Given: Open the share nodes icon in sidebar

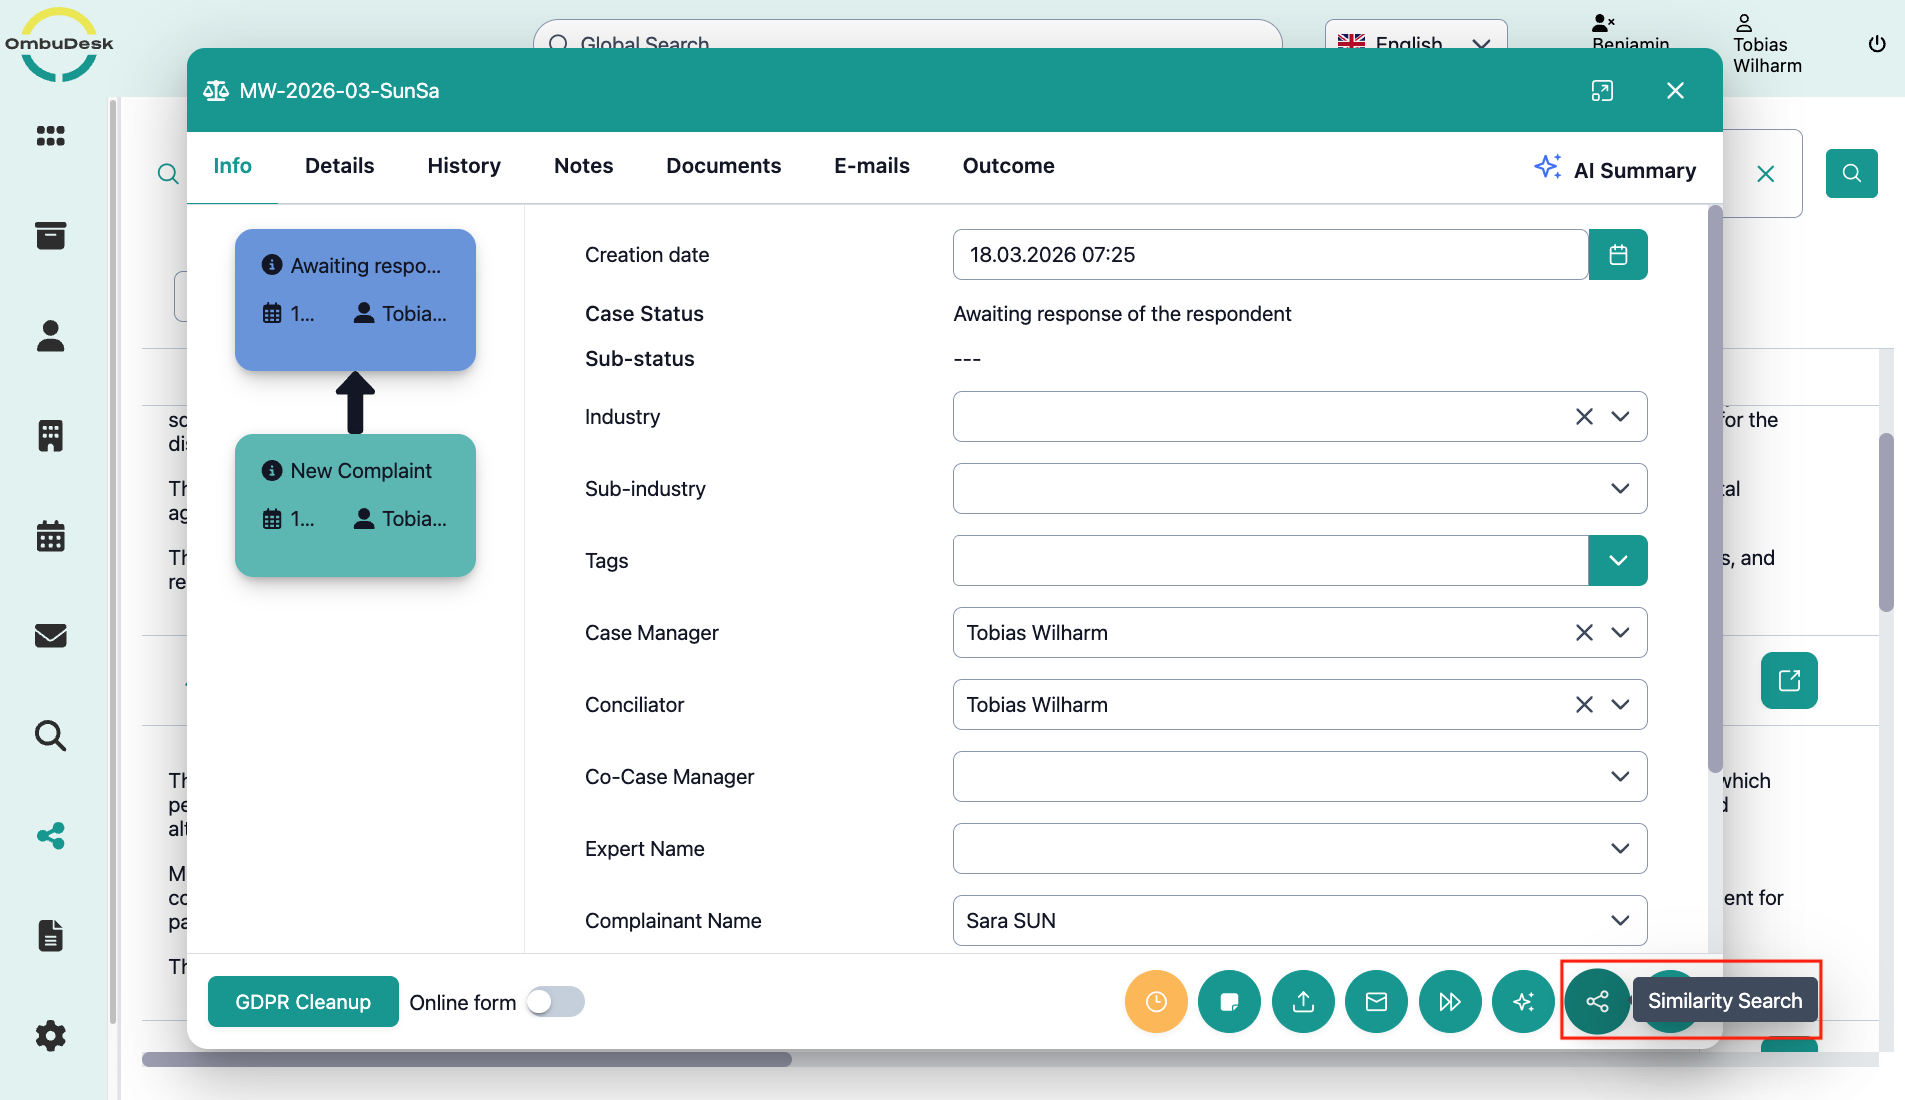Looking at the screenshot, I should (x=50, y=836).
